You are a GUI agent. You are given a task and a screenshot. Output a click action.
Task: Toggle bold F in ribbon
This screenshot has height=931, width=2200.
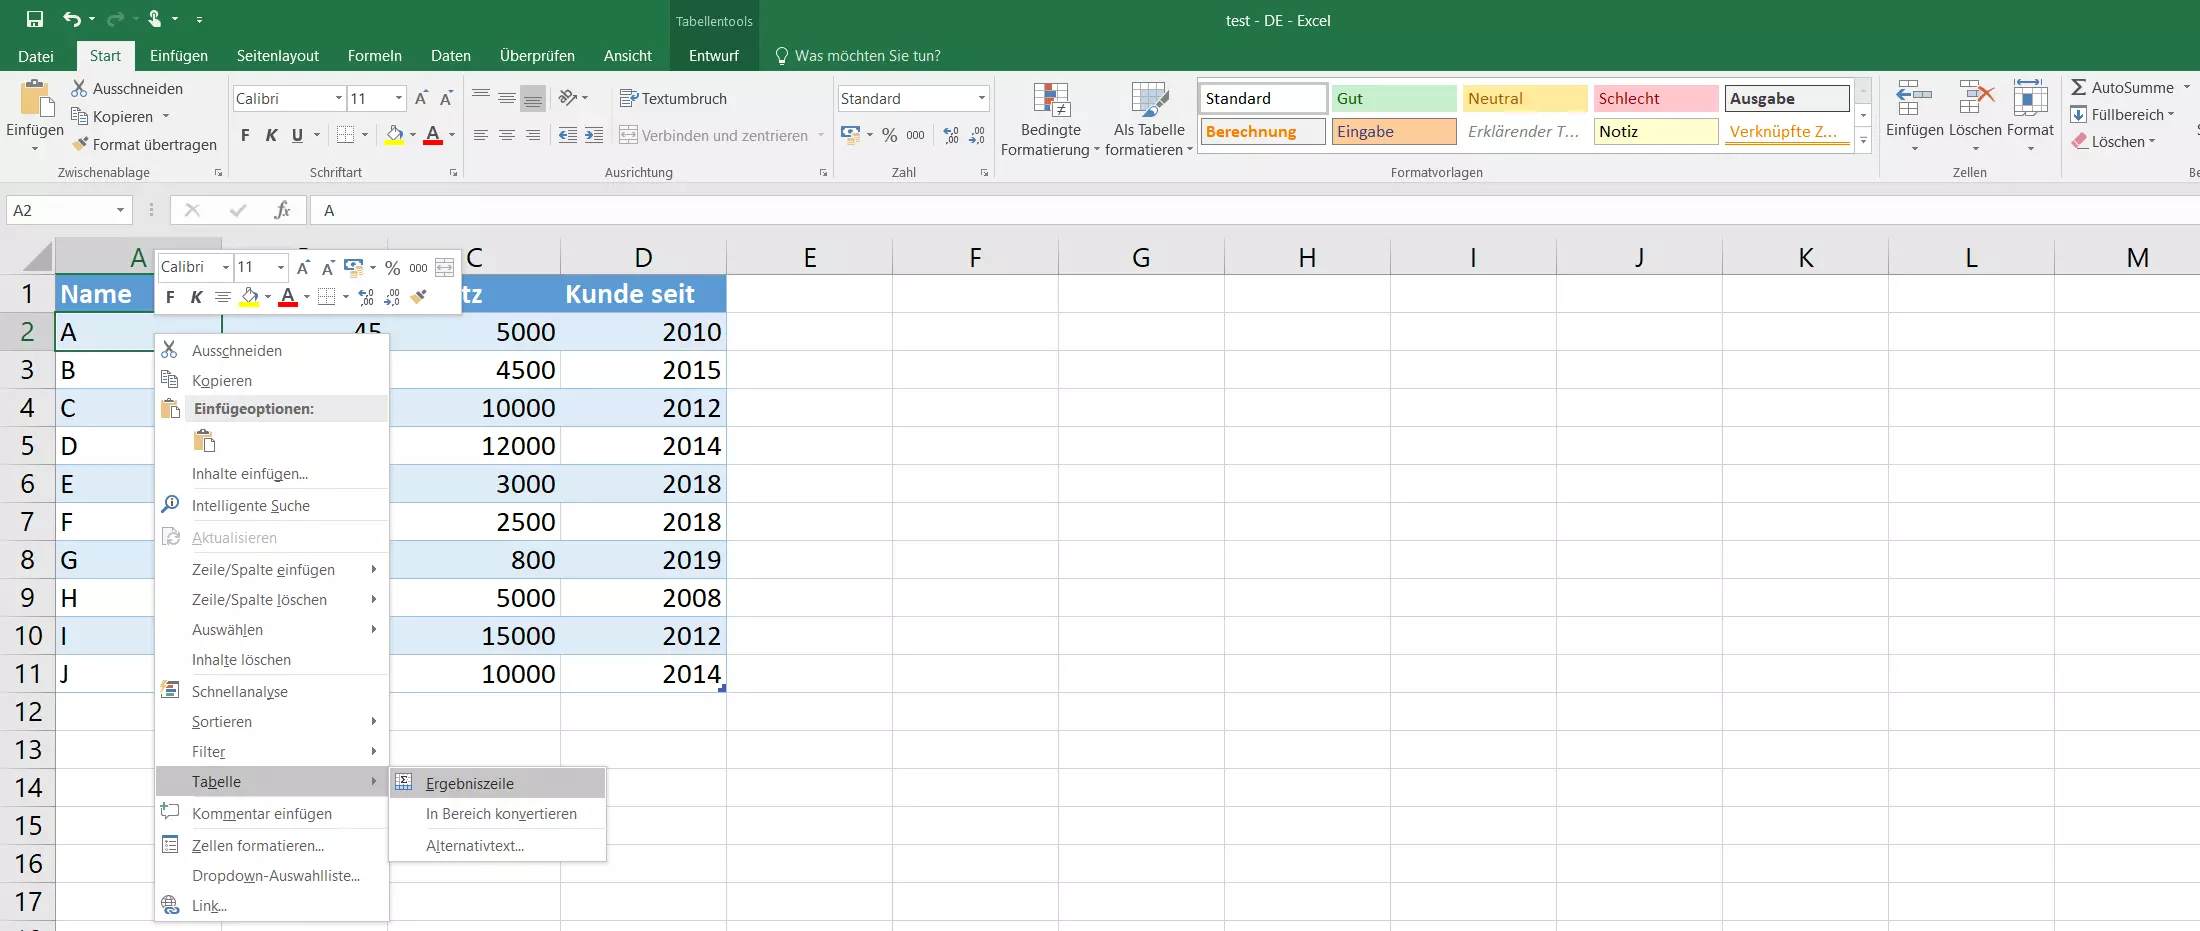[x=245, y=135]
